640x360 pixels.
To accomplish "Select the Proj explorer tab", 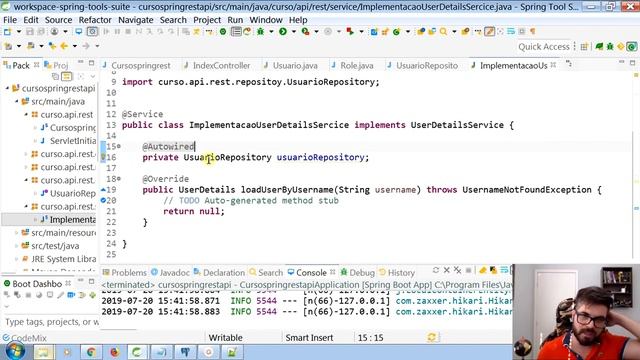I will tap(56, 65).
